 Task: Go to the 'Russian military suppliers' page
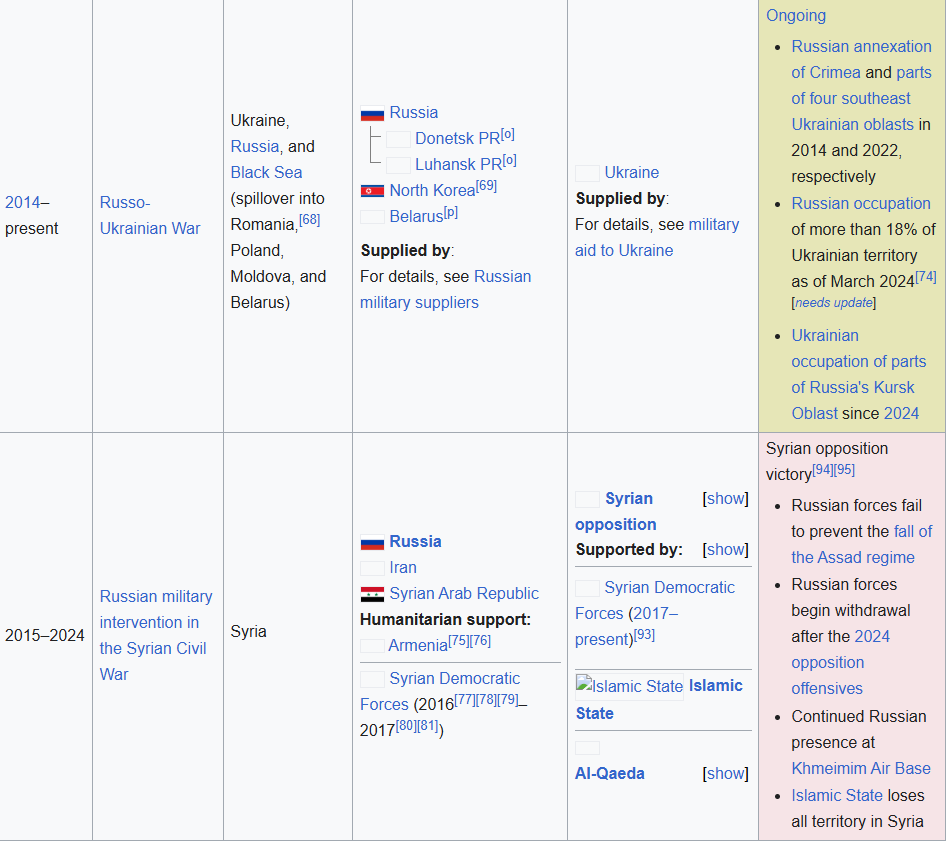click(445, 289)
